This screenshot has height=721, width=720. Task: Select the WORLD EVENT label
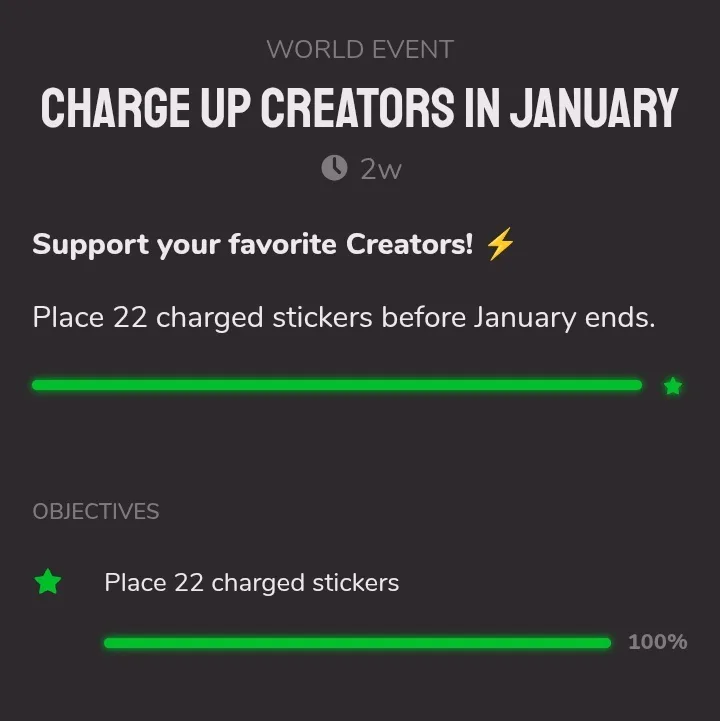(360, 49)
